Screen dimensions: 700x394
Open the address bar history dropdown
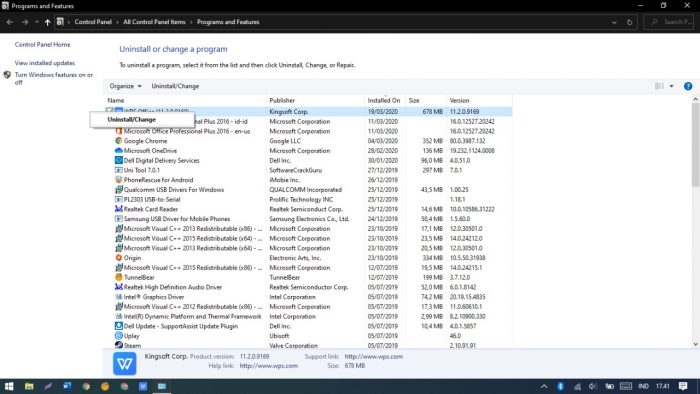point(614,22)
